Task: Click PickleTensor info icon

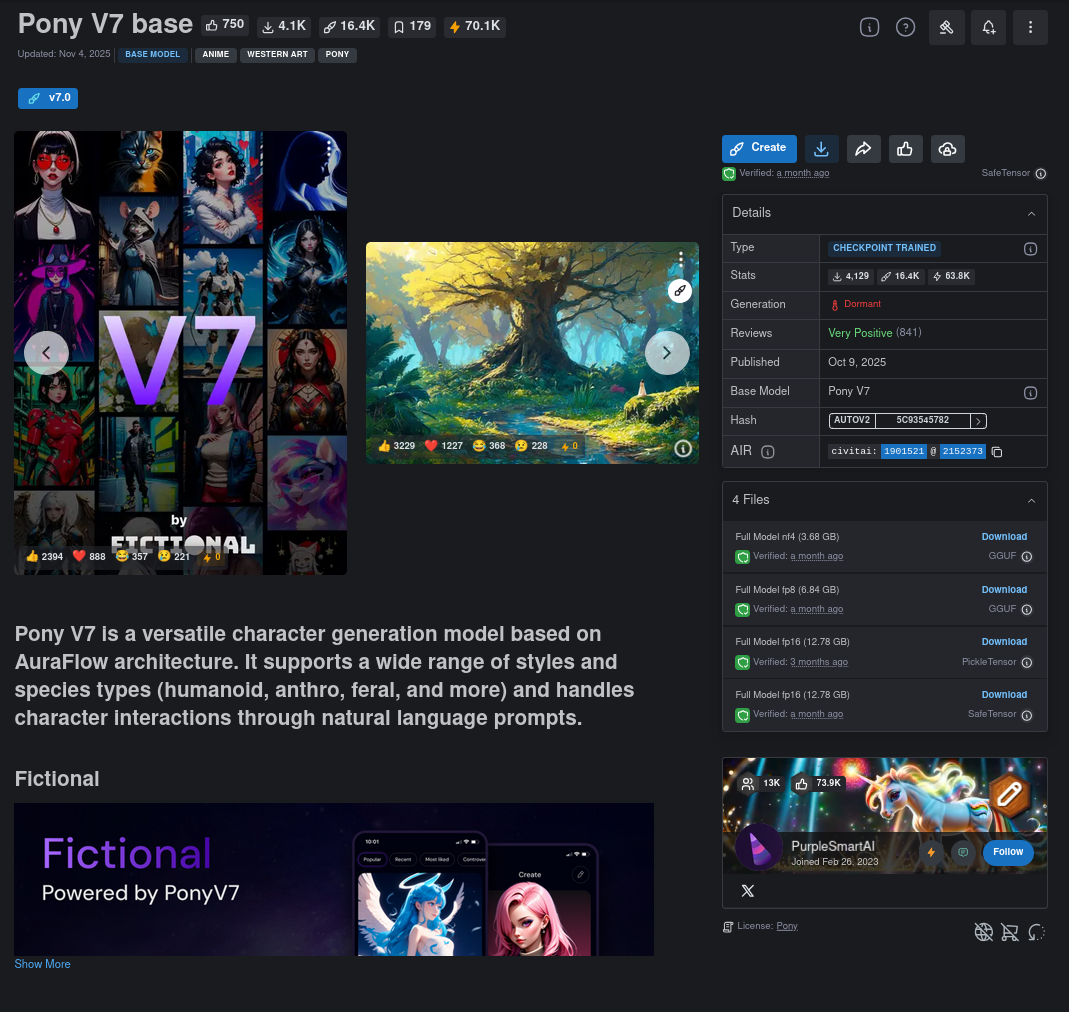Action: click(1027, 662)
